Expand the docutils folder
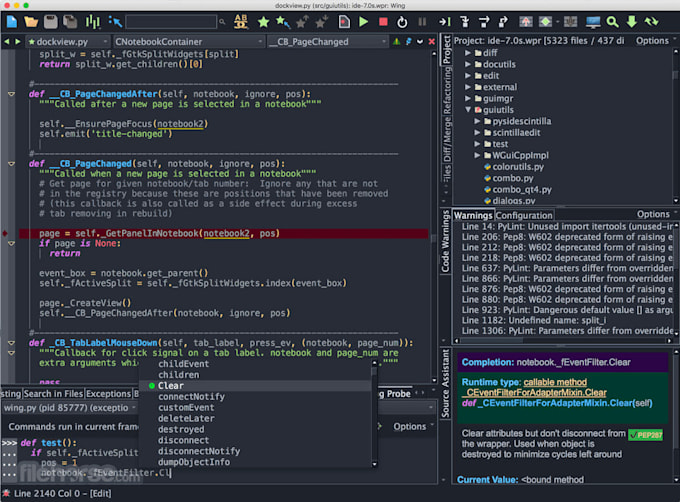Viewport: 680px width, 502px height. 468,64
